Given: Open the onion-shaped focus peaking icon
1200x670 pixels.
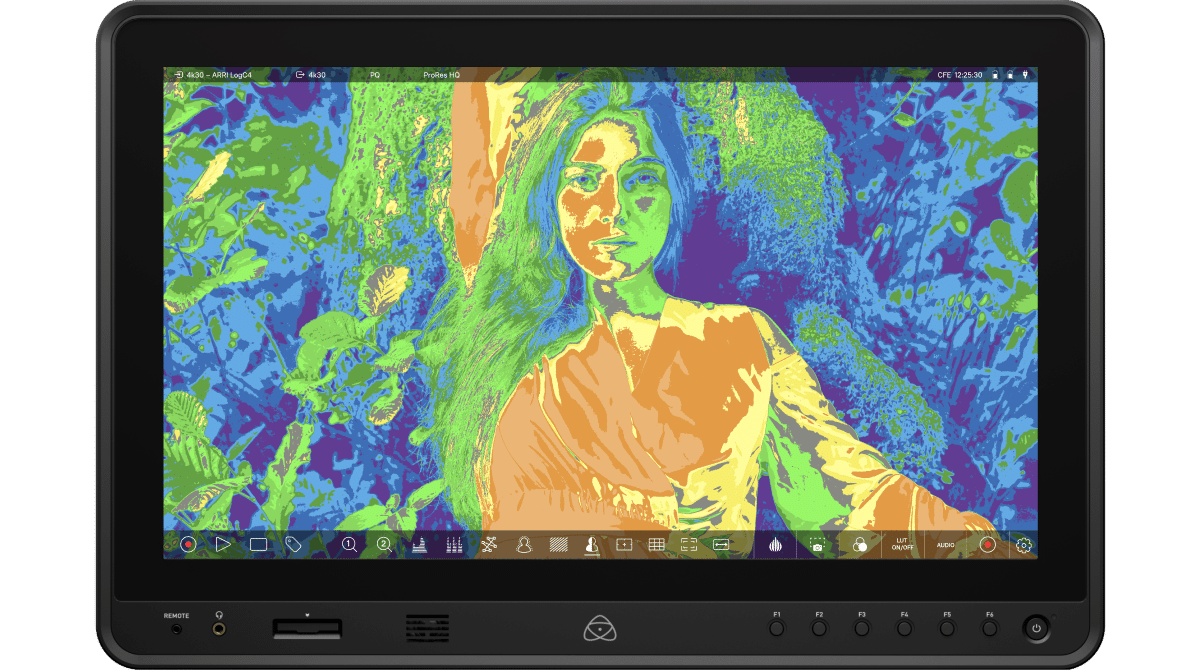Looking at the screenshot, I should [x=775, y=545].
